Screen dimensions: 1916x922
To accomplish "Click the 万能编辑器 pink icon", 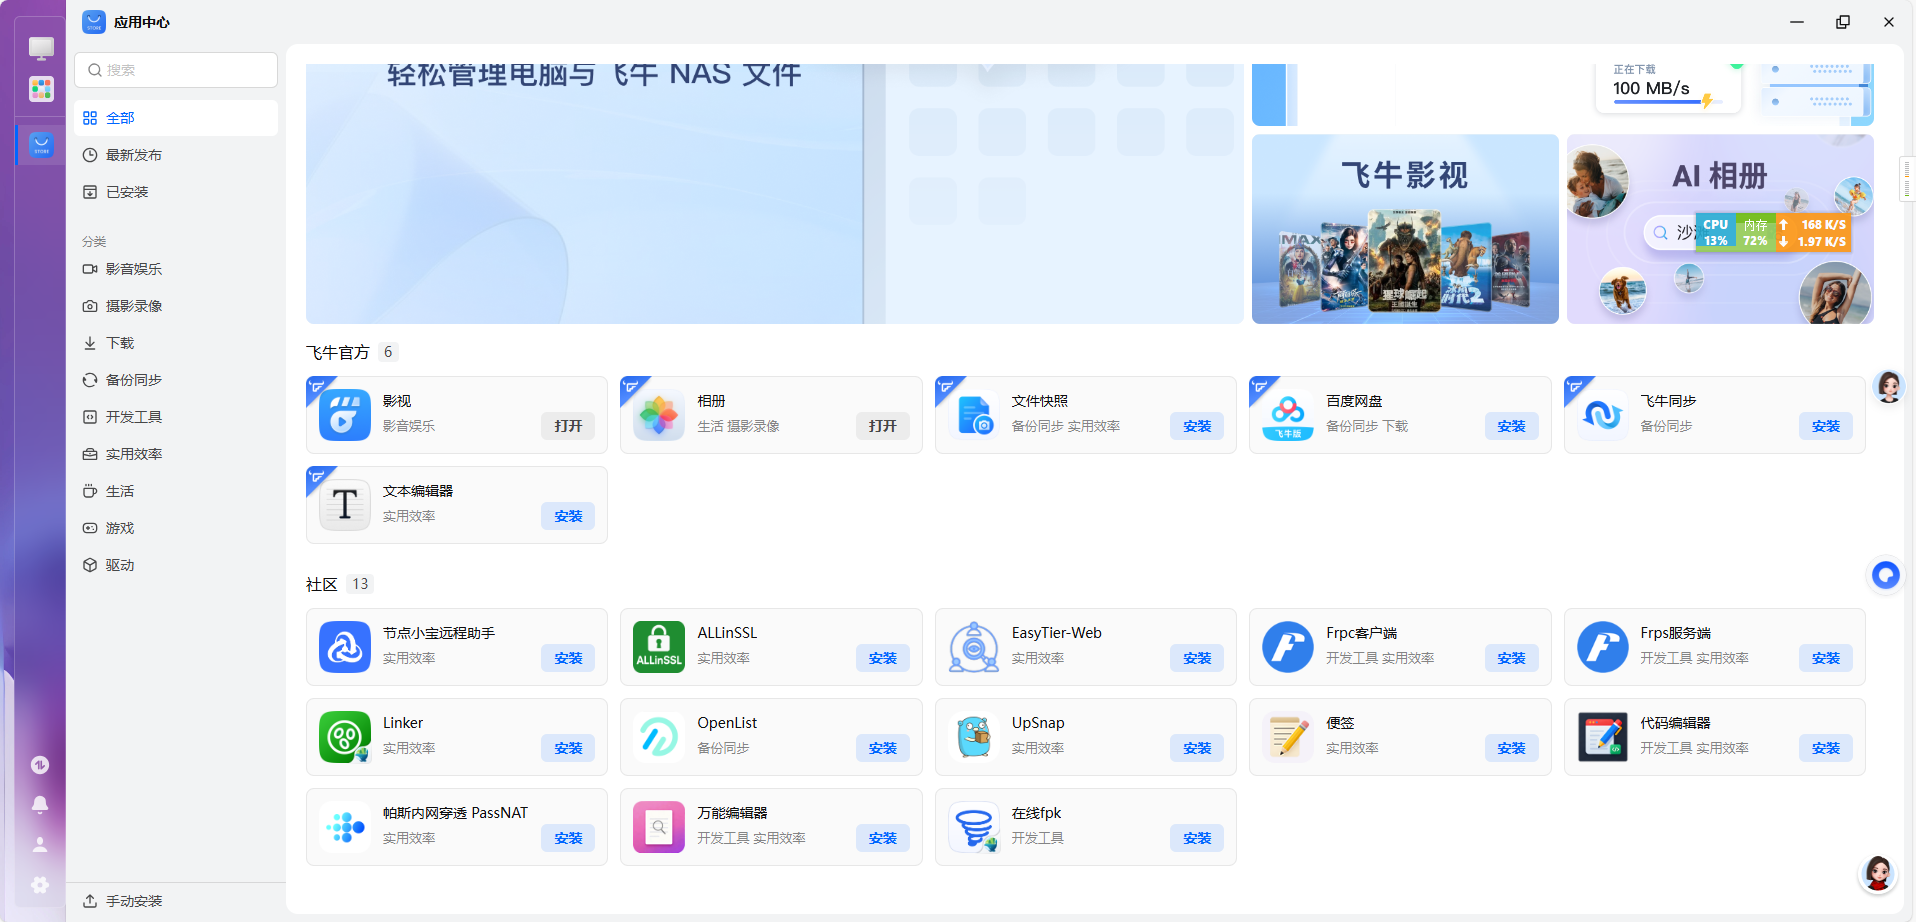I will [x=659, y=828].
